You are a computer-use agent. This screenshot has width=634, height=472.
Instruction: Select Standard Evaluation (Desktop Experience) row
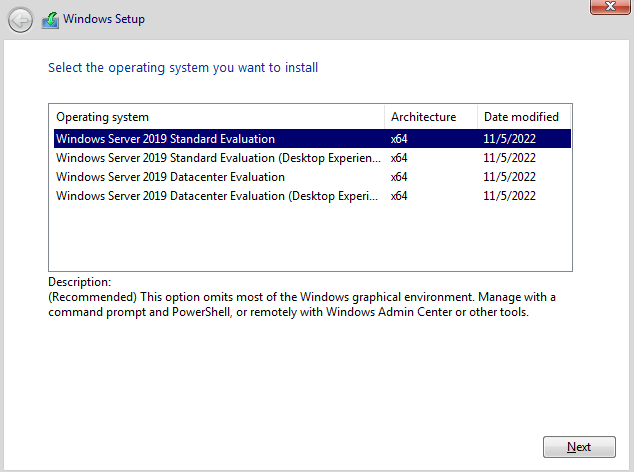312,158
